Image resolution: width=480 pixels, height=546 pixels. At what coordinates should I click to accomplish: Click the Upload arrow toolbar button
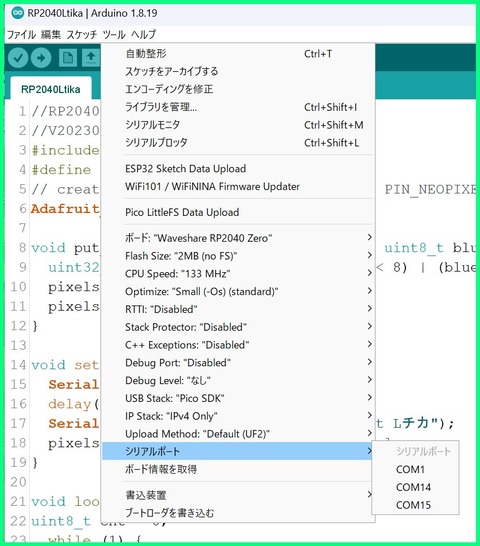[x=41, y=58]
